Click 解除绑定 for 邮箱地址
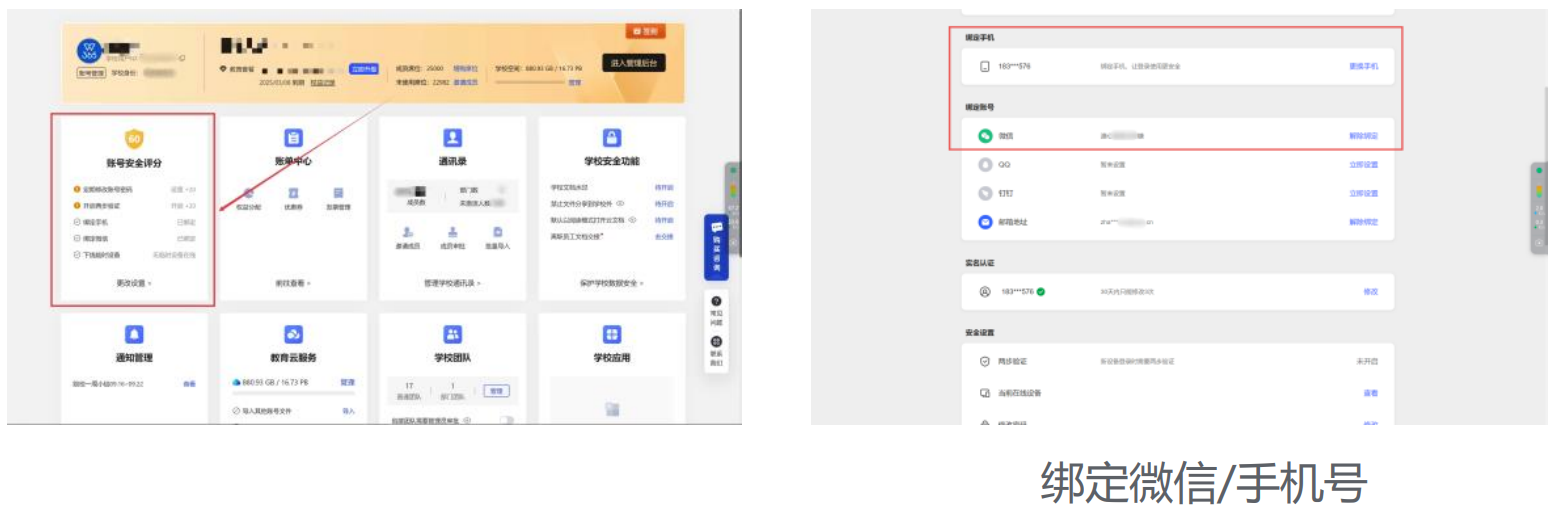 1364,222
